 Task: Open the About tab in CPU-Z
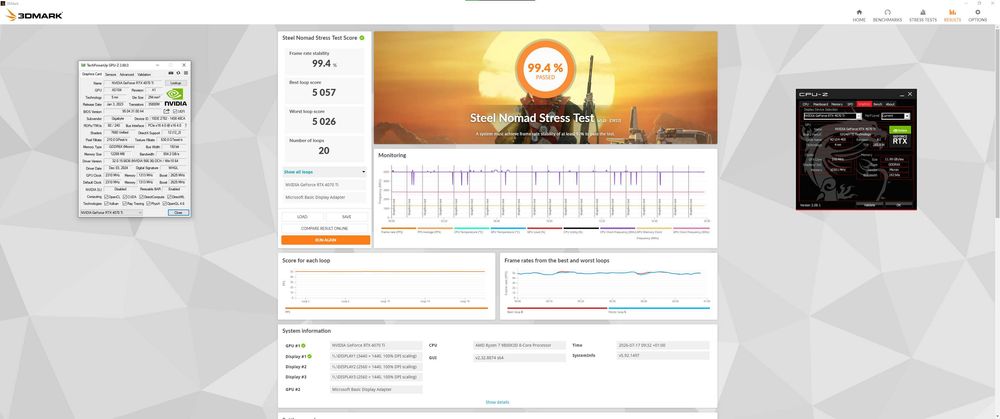tap(890, 104)
